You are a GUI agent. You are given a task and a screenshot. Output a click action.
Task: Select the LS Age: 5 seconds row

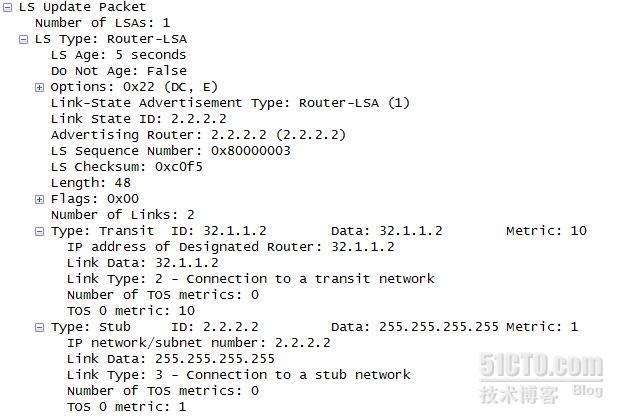tap(118, 55)
